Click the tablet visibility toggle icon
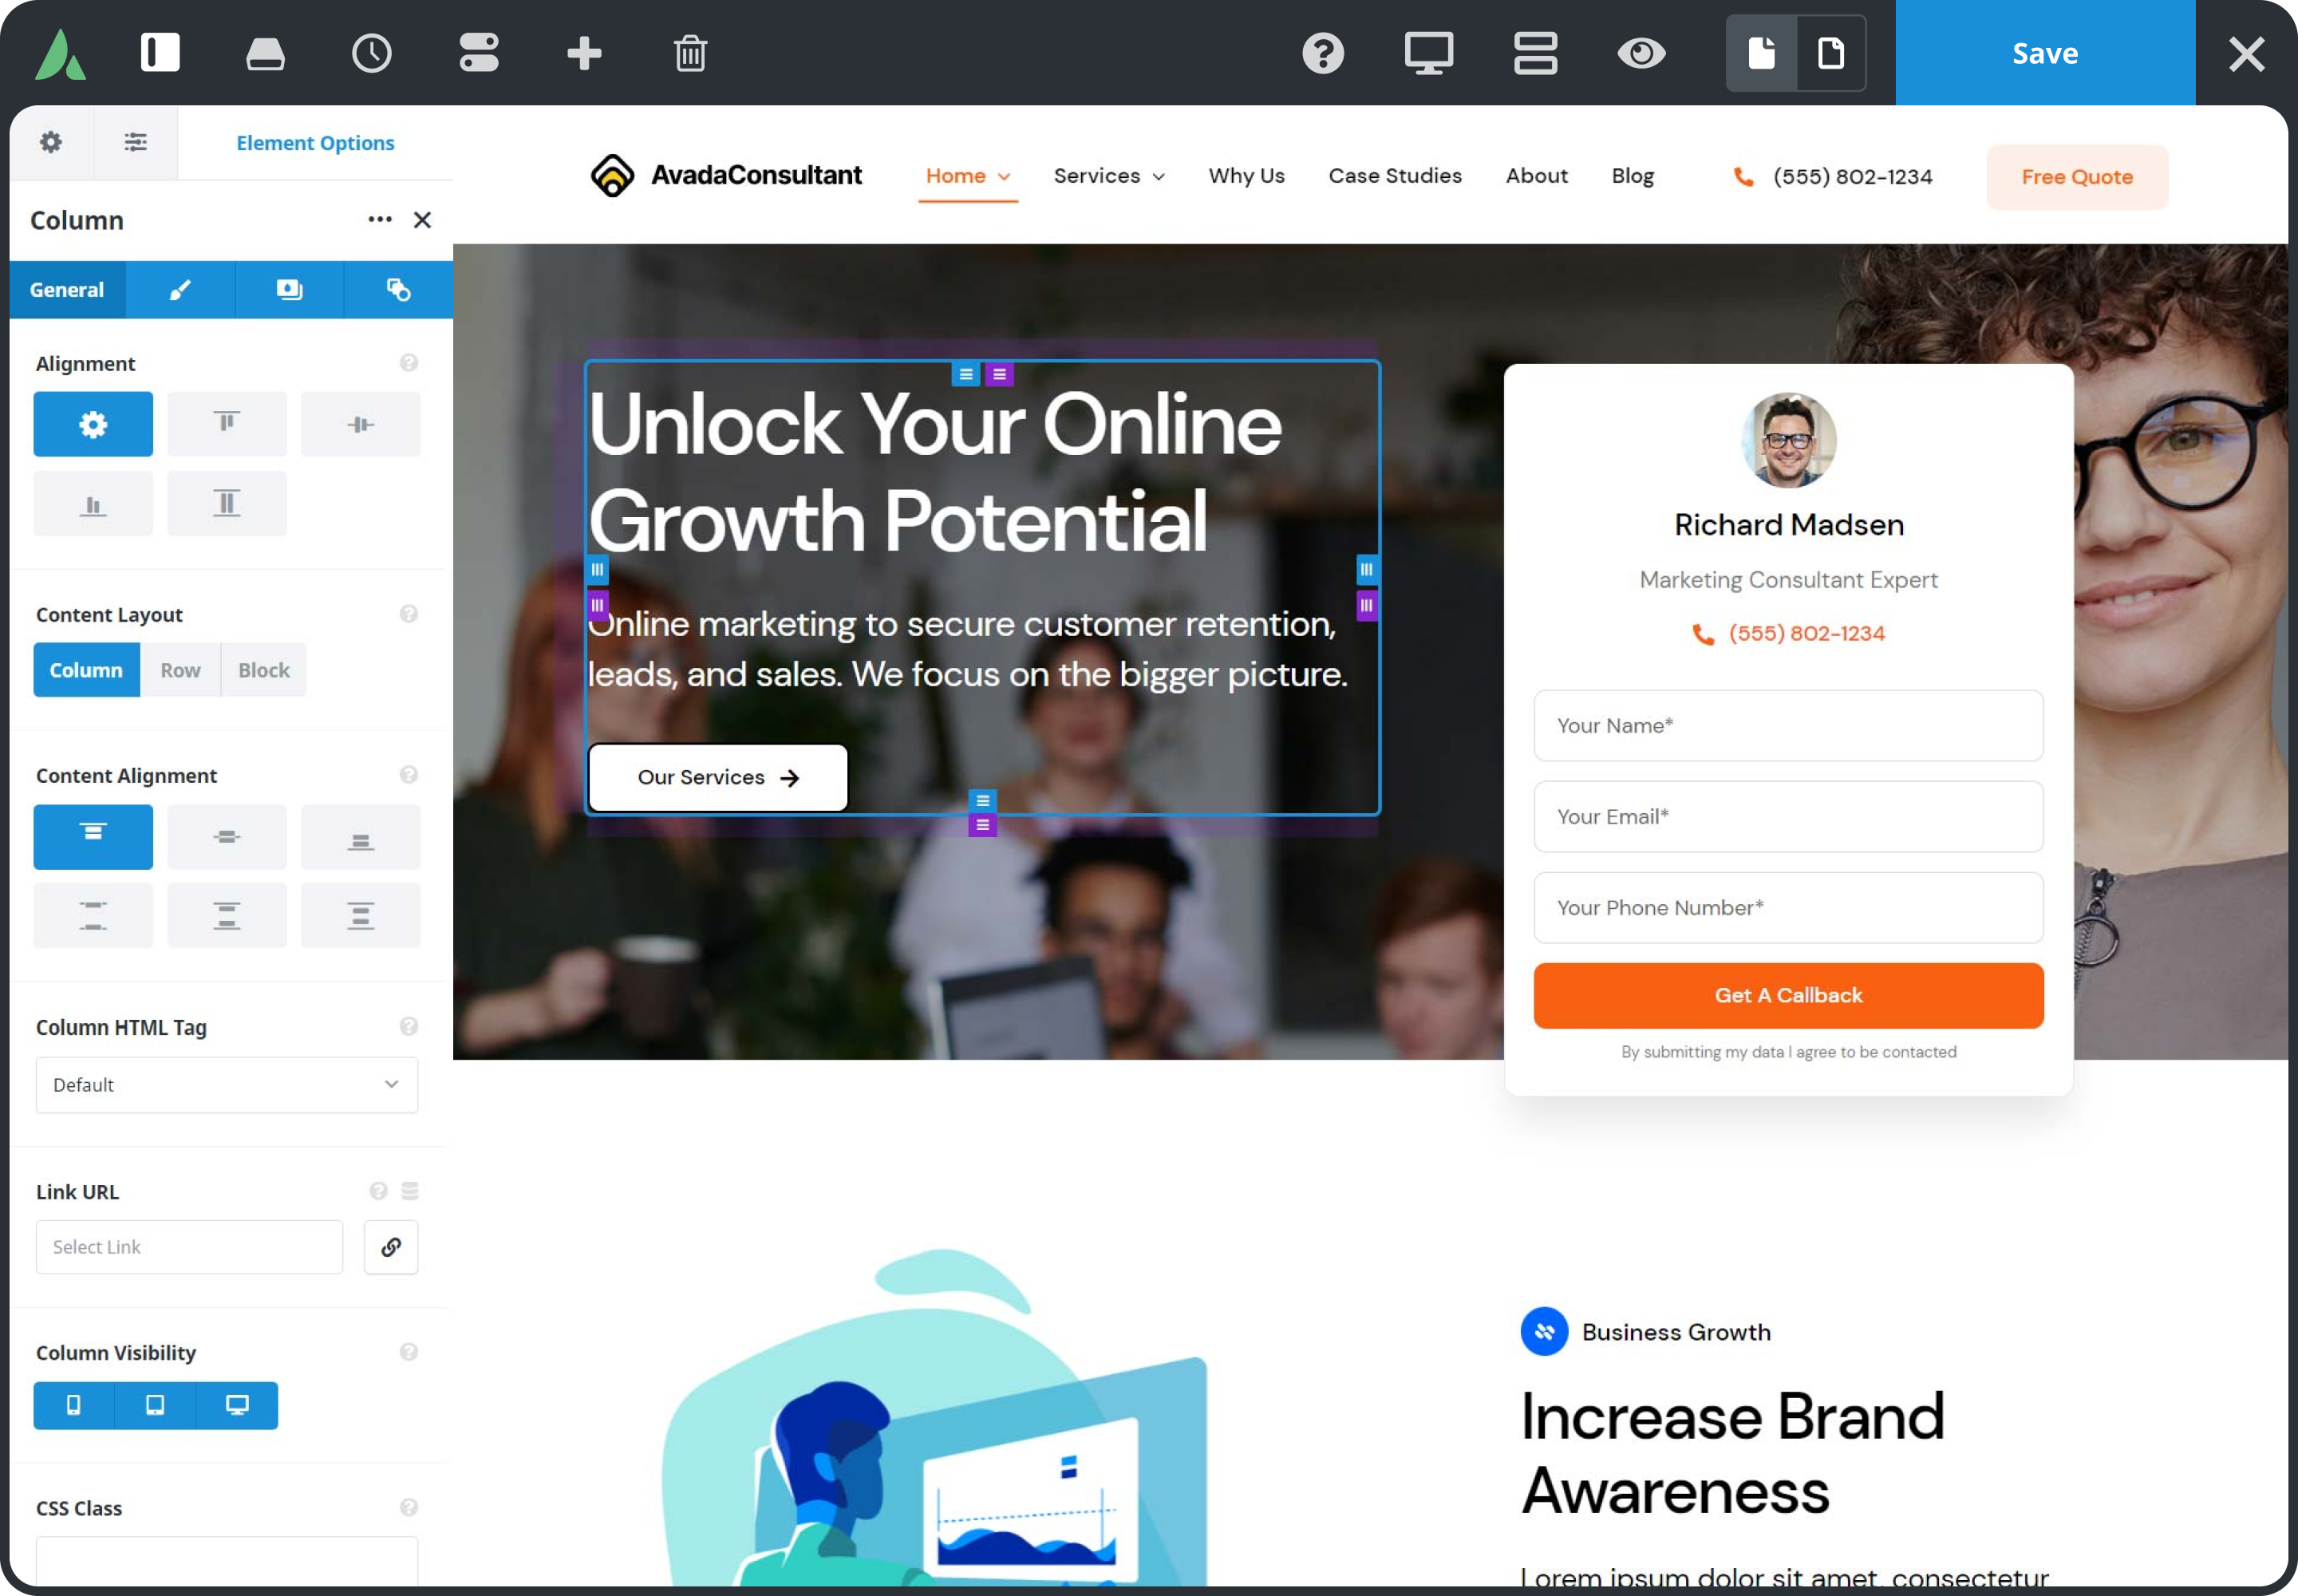 (154, 1405)
